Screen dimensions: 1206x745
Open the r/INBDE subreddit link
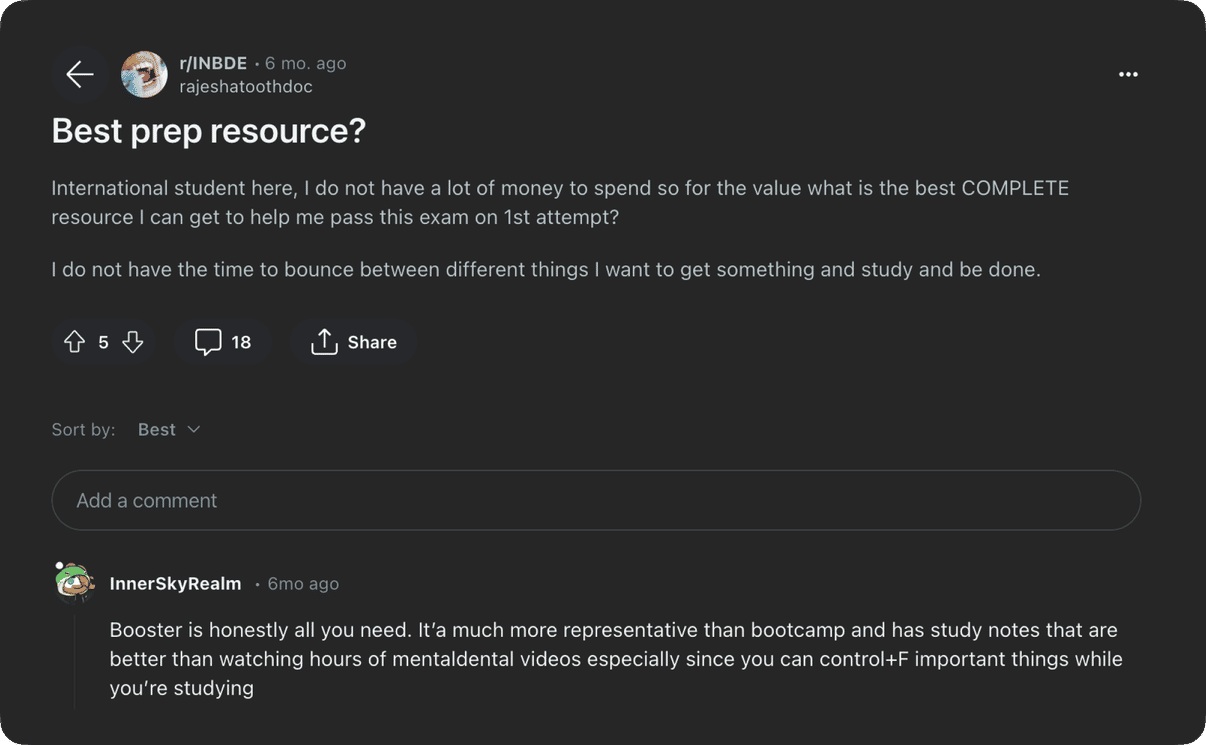pyautogui.click(x=213, y=63)
